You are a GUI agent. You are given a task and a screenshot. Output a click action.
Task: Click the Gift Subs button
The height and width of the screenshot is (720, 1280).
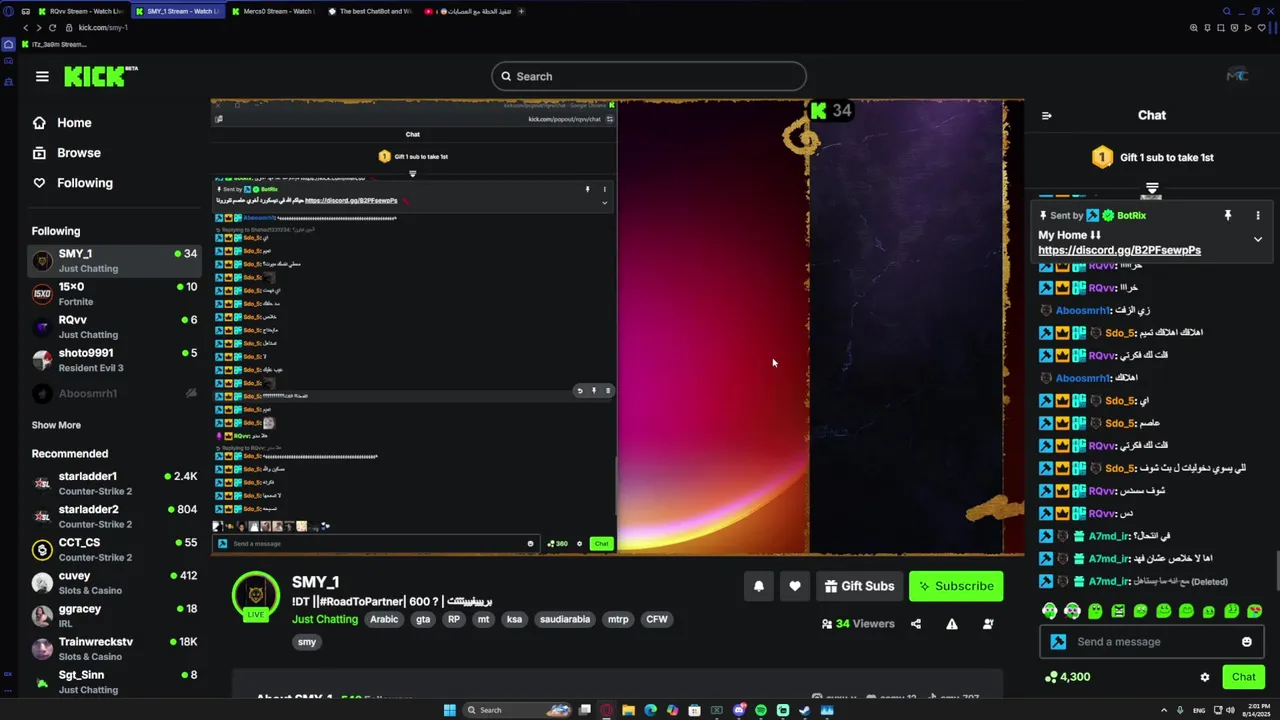[x=859, y=586]
